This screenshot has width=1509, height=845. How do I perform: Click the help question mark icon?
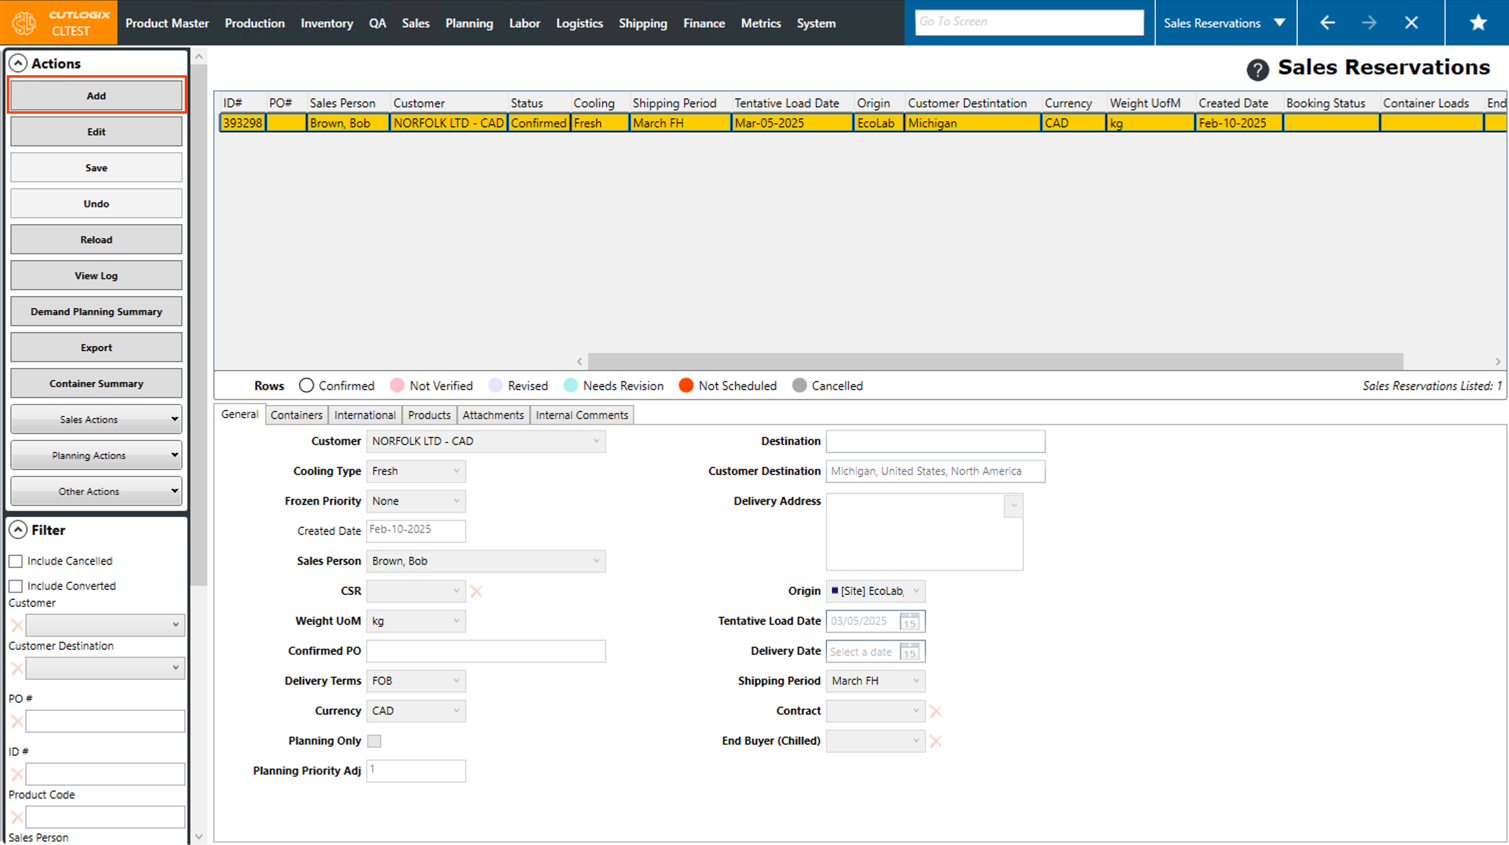pyautogui.click(x=1257, y=69)
